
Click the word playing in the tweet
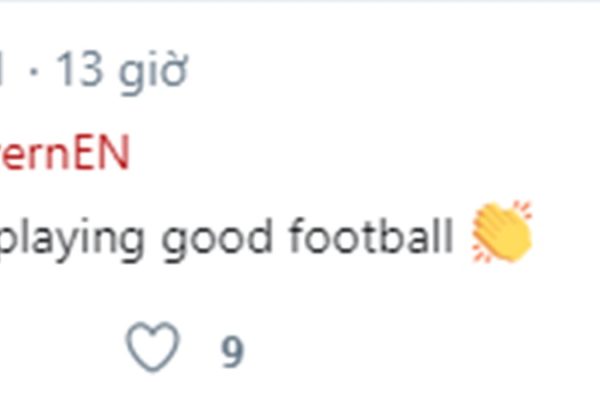point(74,240)
